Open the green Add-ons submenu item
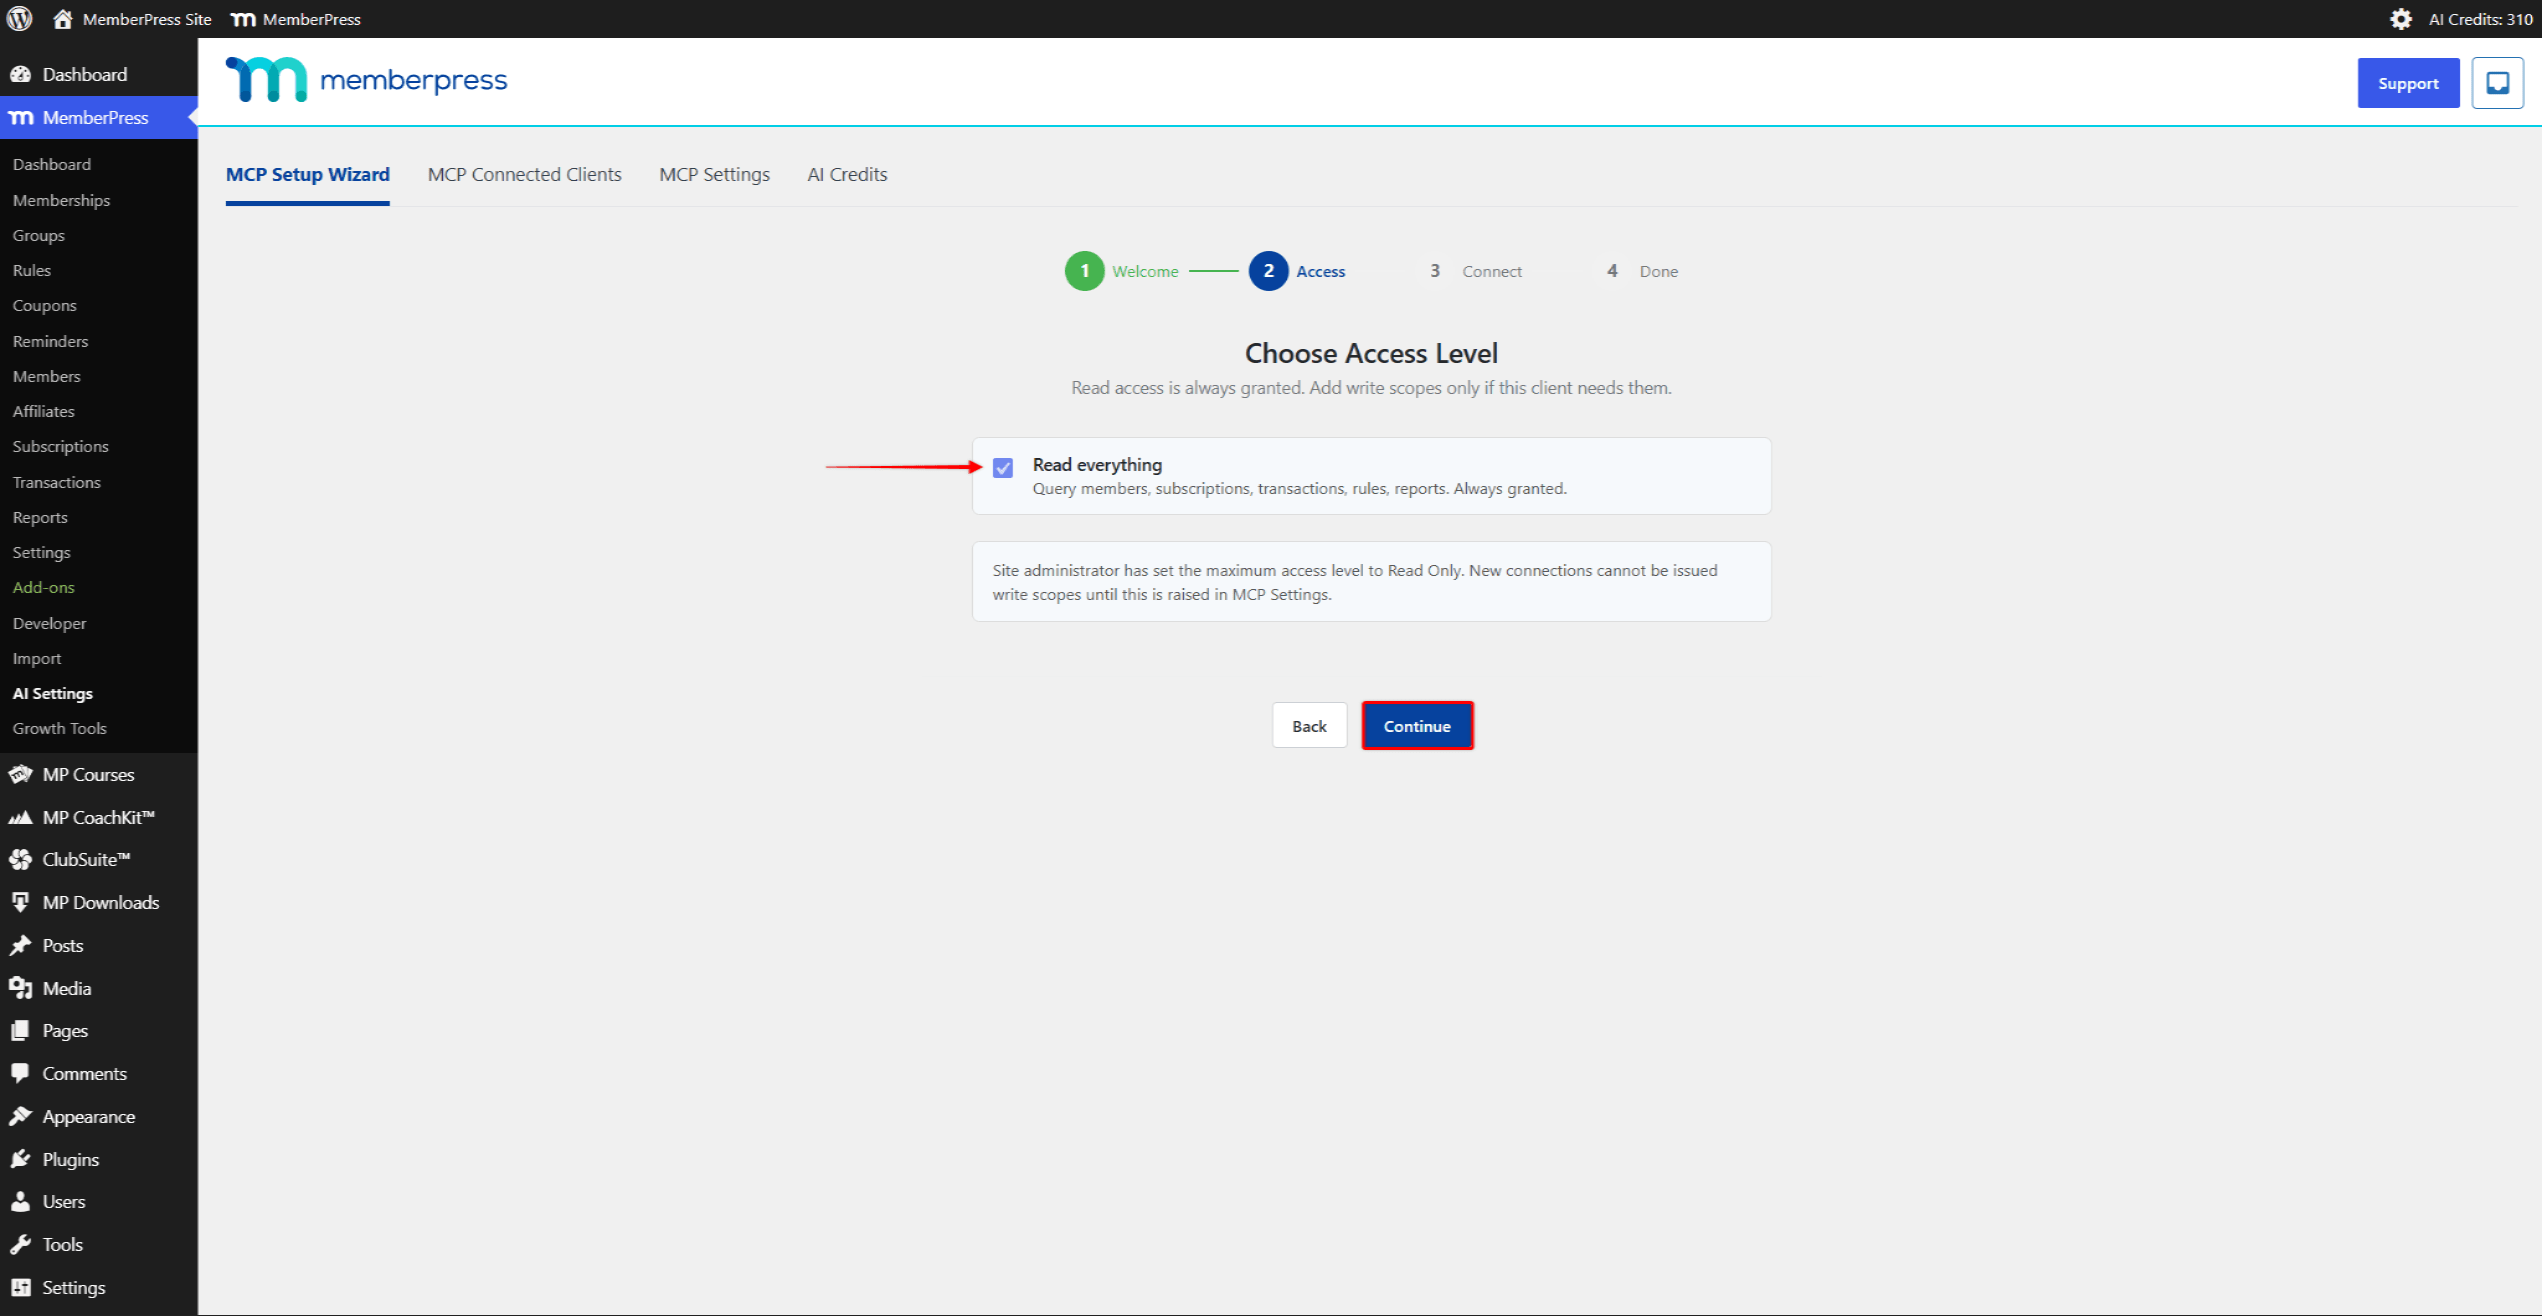The height and width of the screenshot is (1316, 2542). pyautogui.click(x=43, y=587)
